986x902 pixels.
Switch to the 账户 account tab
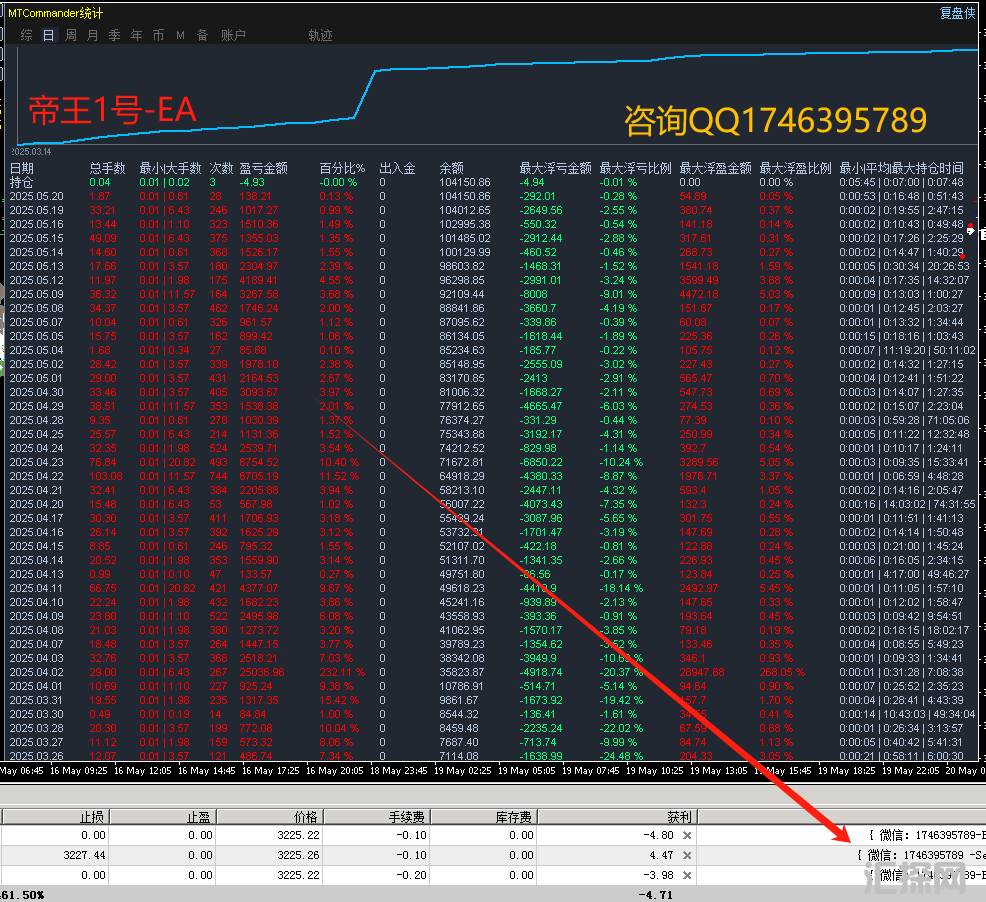[x=233, y=35]
